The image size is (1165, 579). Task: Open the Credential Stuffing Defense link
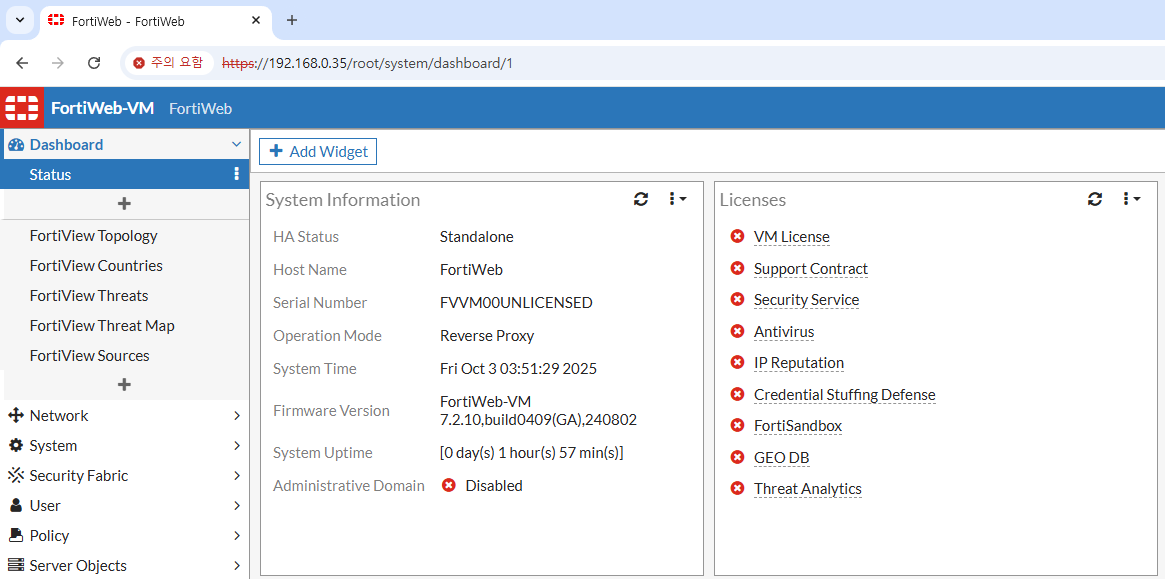(x=845, y=395)
